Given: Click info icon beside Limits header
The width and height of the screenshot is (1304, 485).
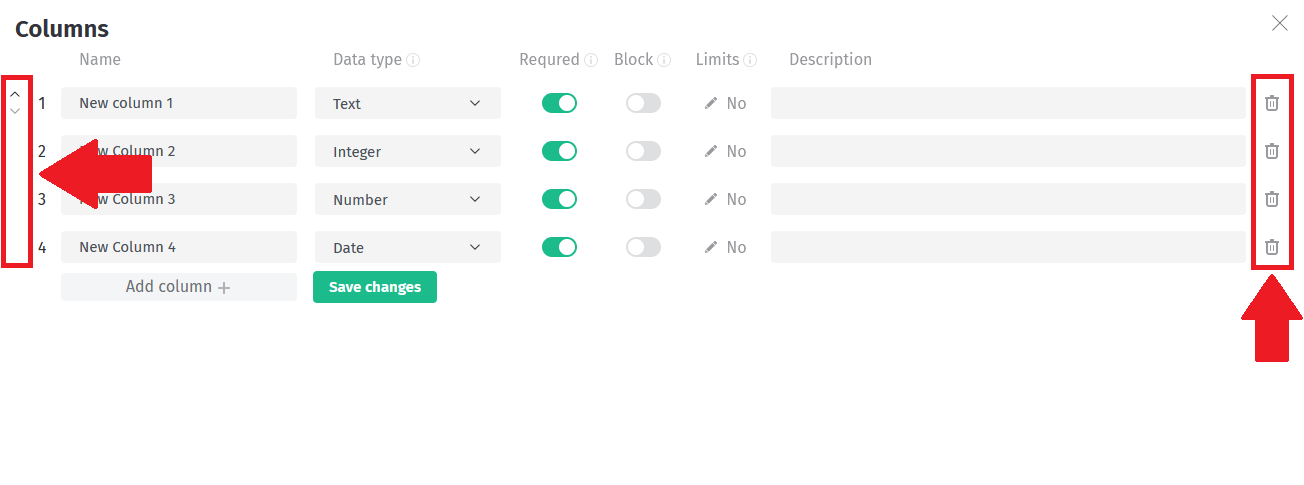Looking at the screenshot, I should (x=750, y=60).
